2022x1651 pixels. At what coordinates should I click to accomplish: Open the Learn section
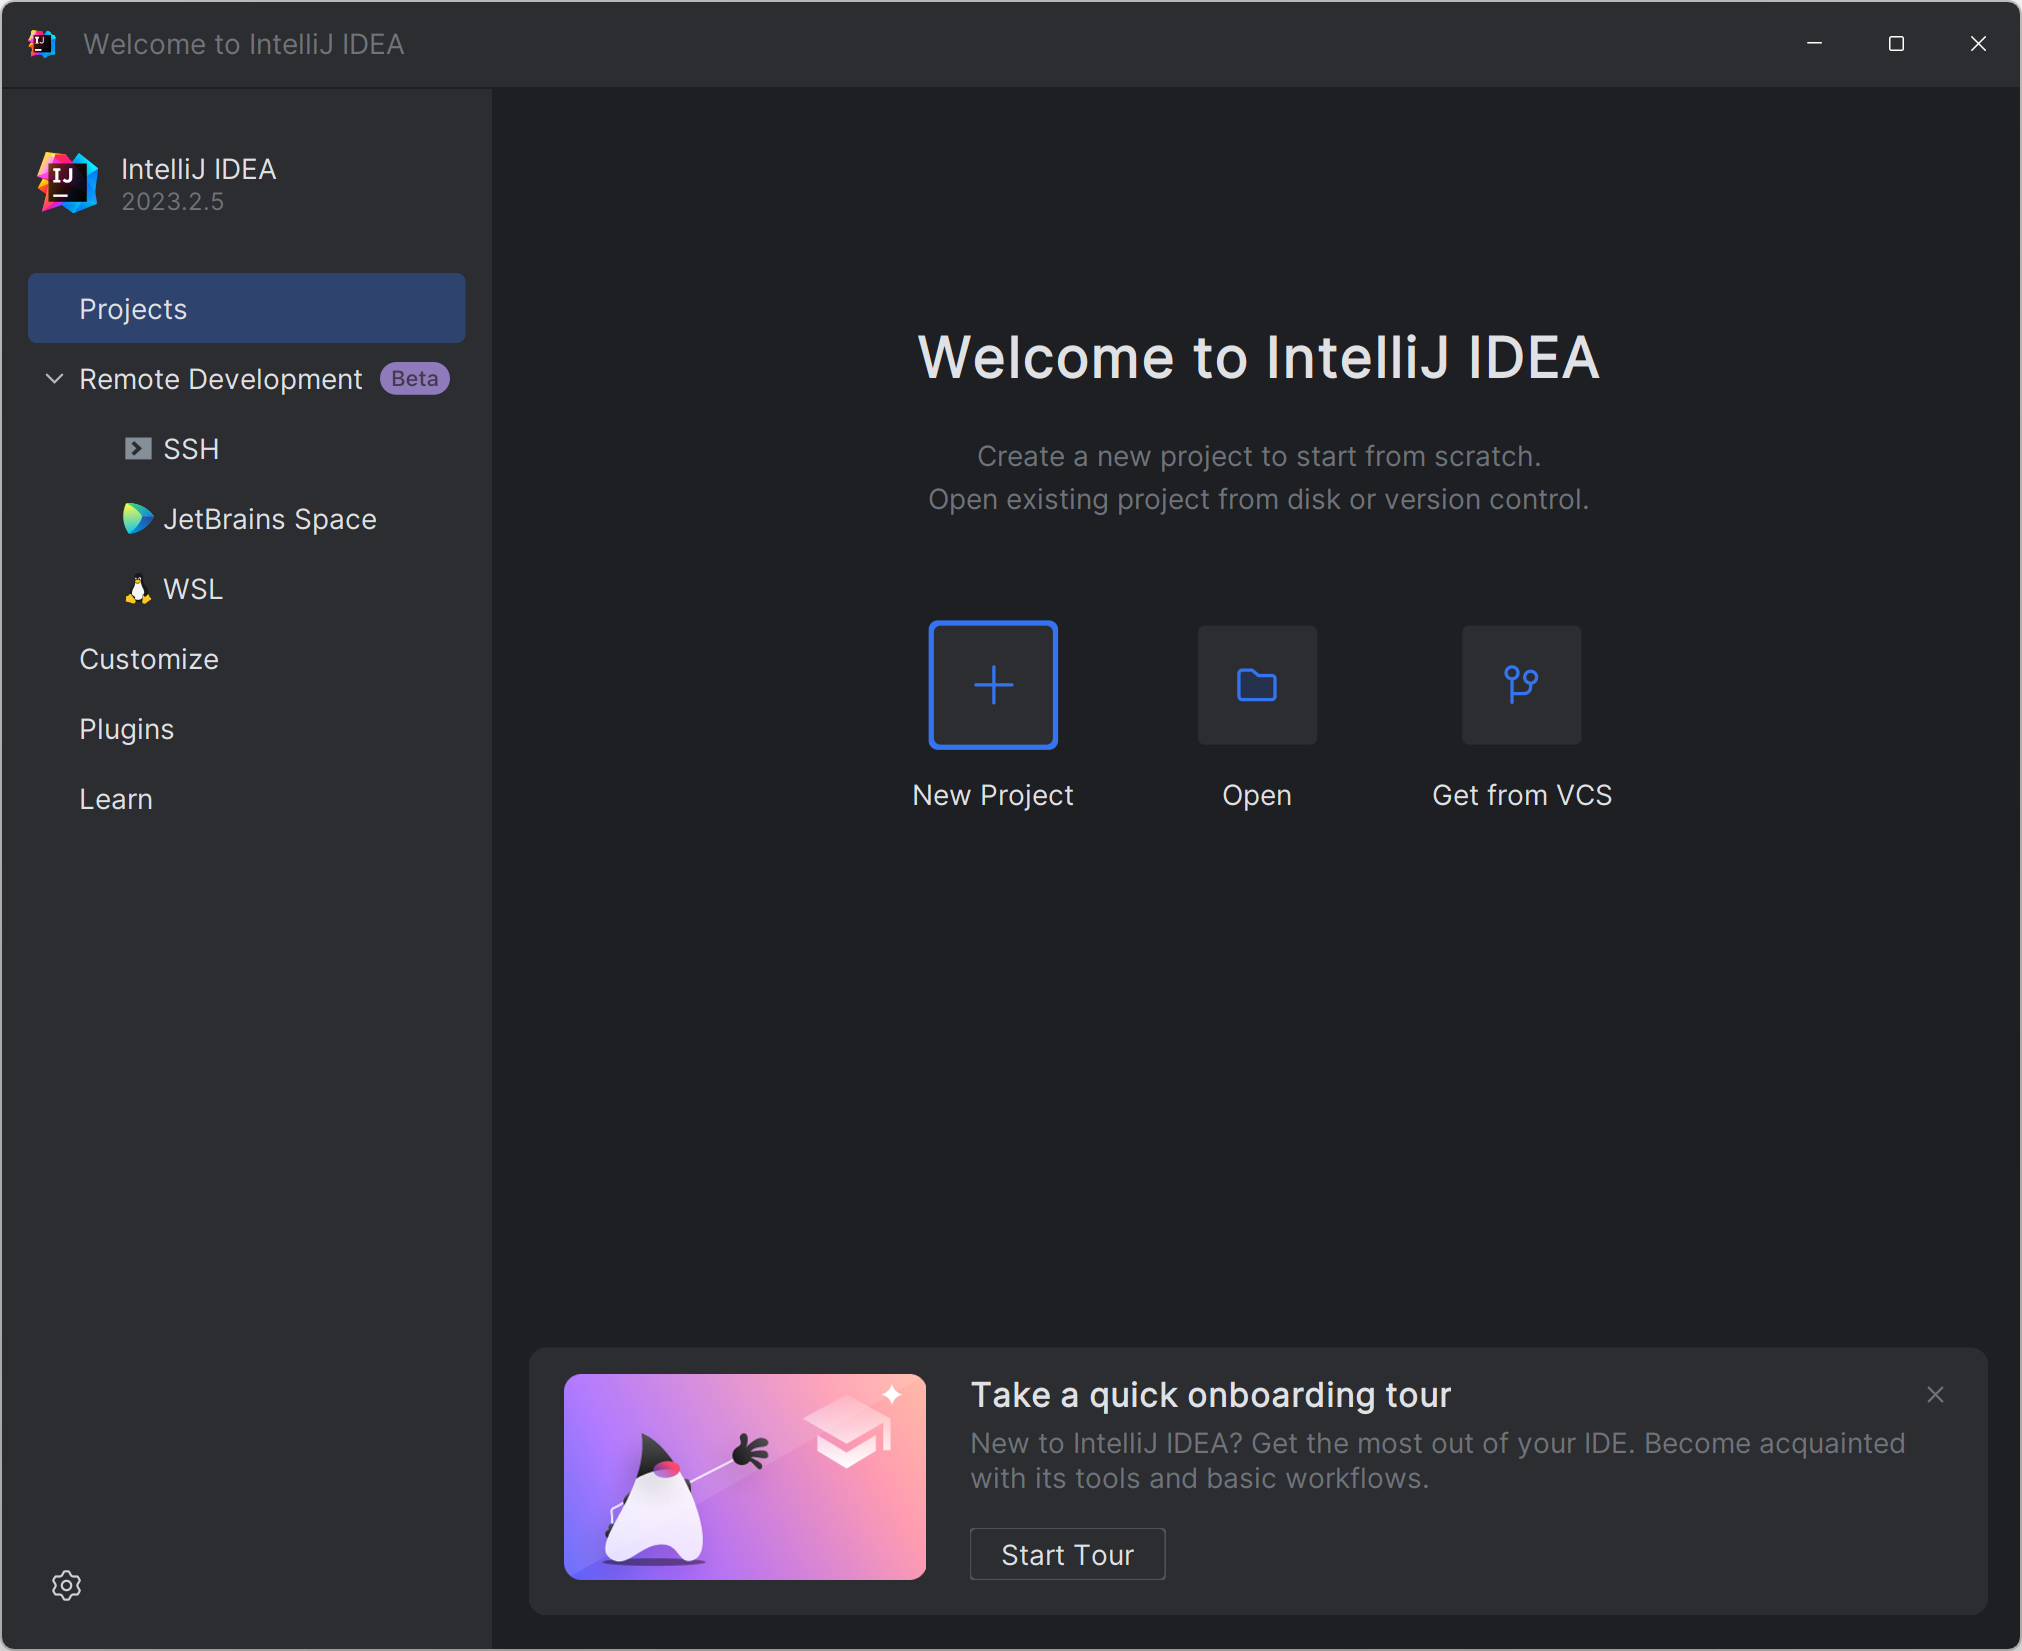point(116,799)
